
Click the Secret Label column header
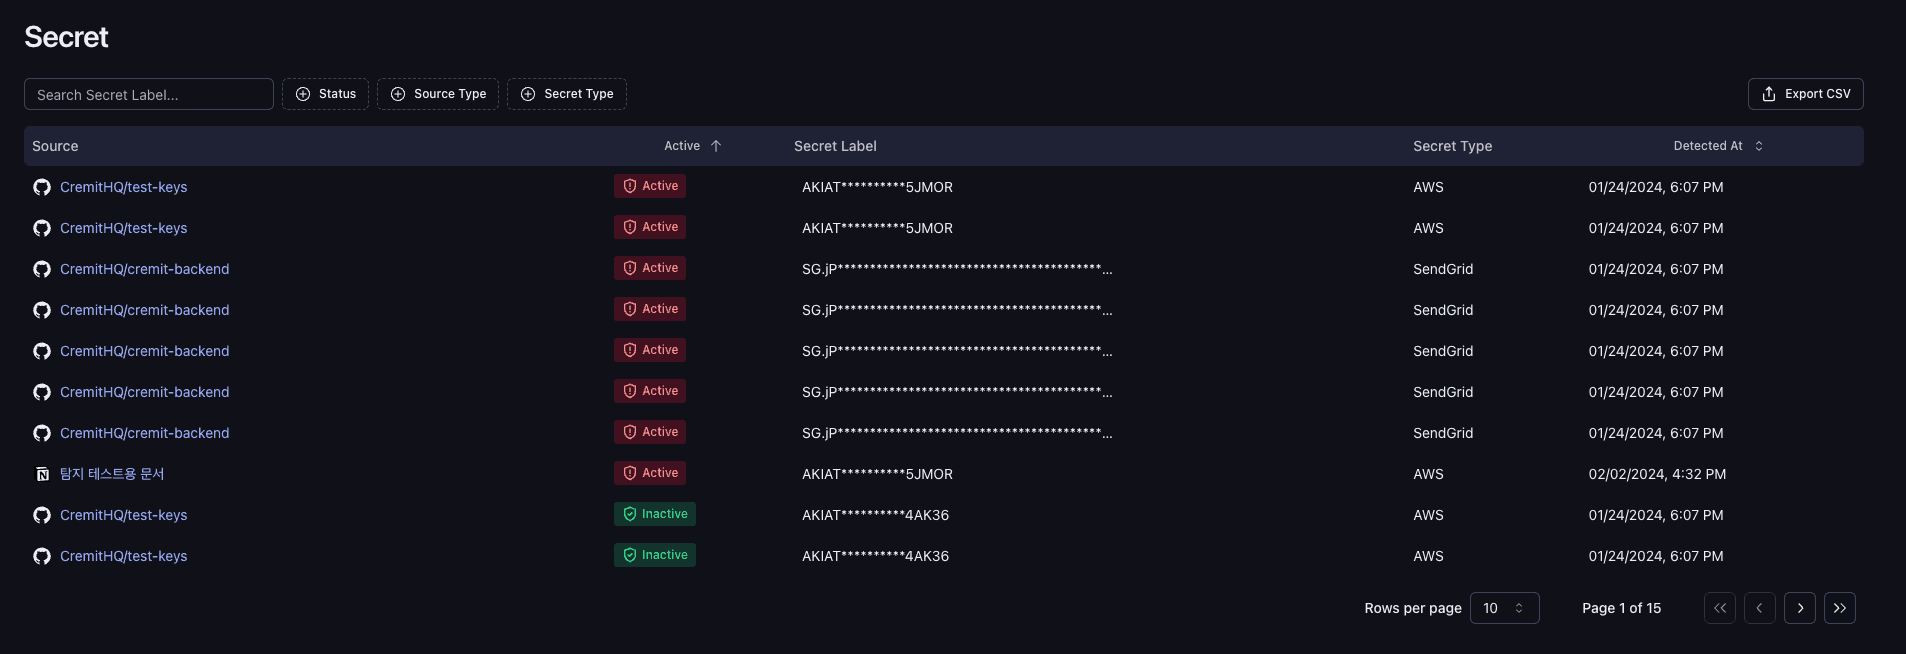point(835,146)
